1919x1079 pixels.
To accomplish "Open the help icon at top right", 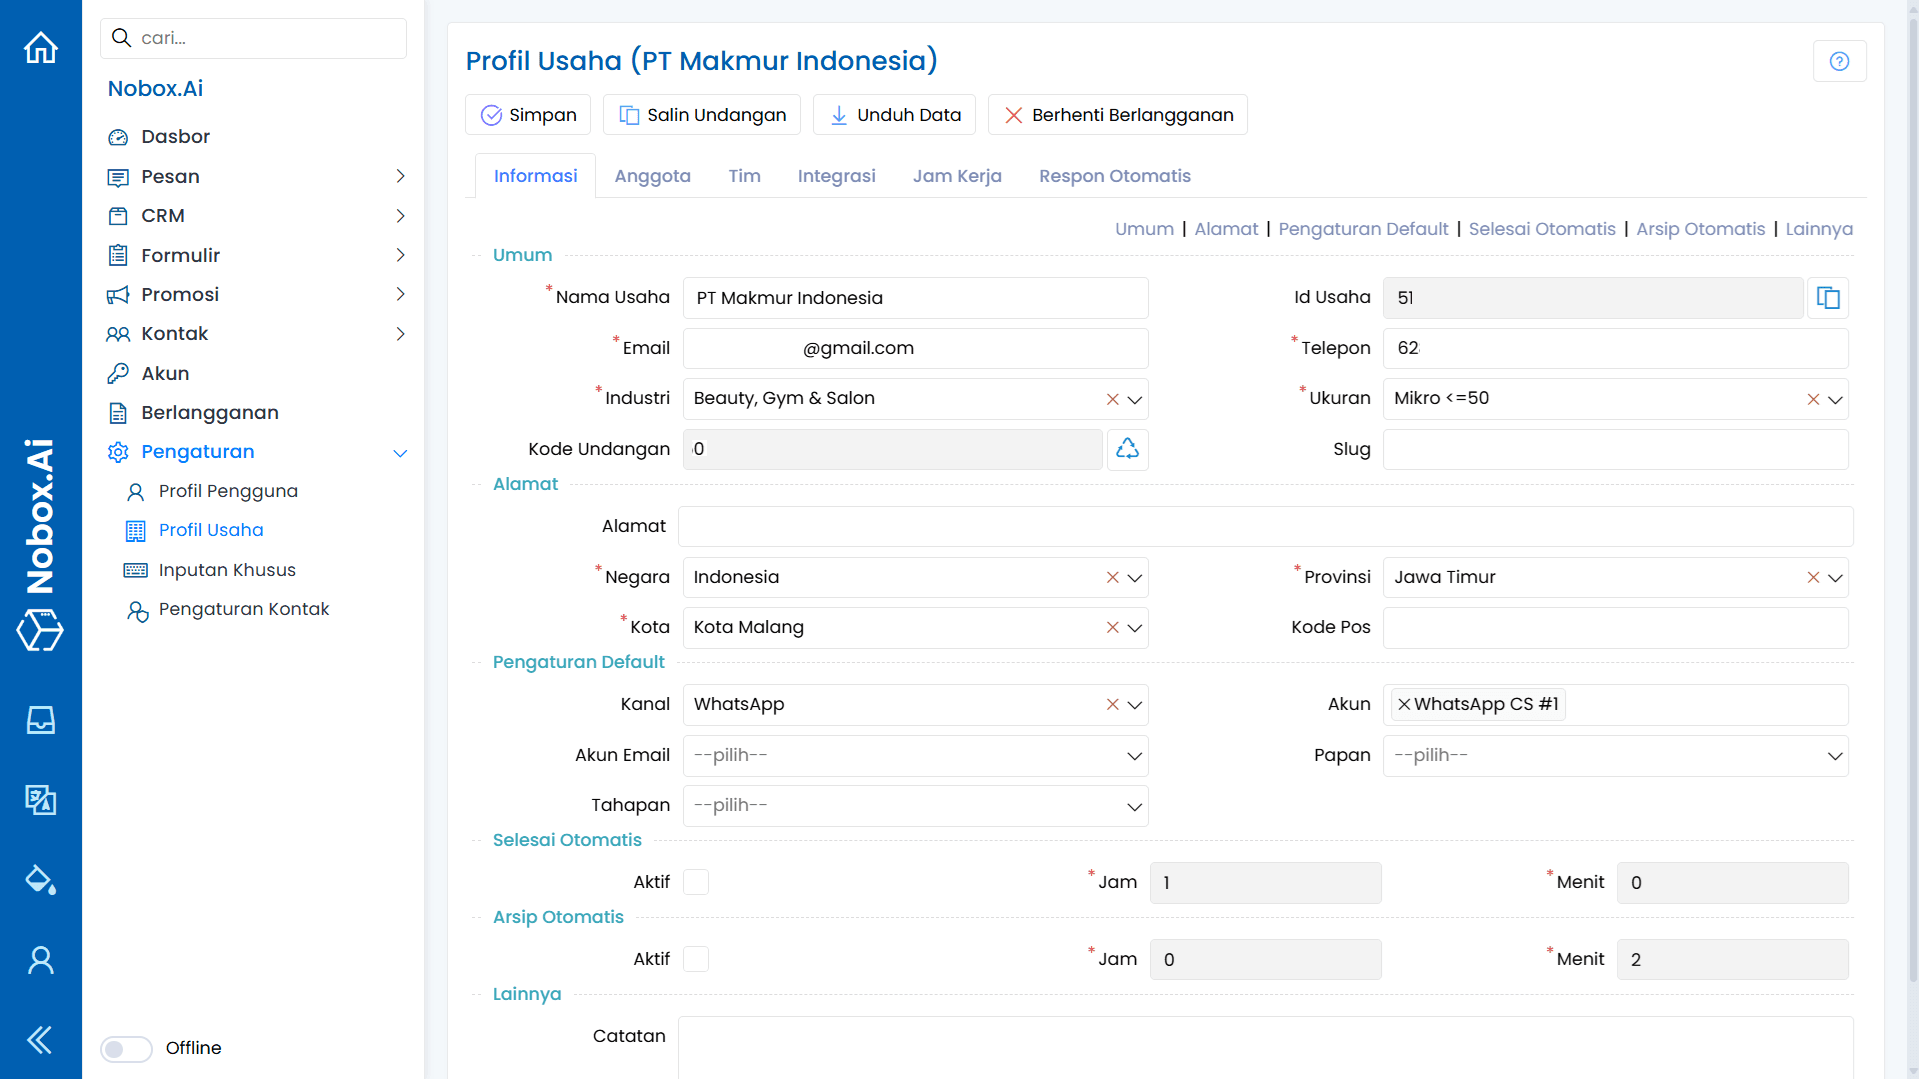I will pyautogui.click(x=1840, y=61).
